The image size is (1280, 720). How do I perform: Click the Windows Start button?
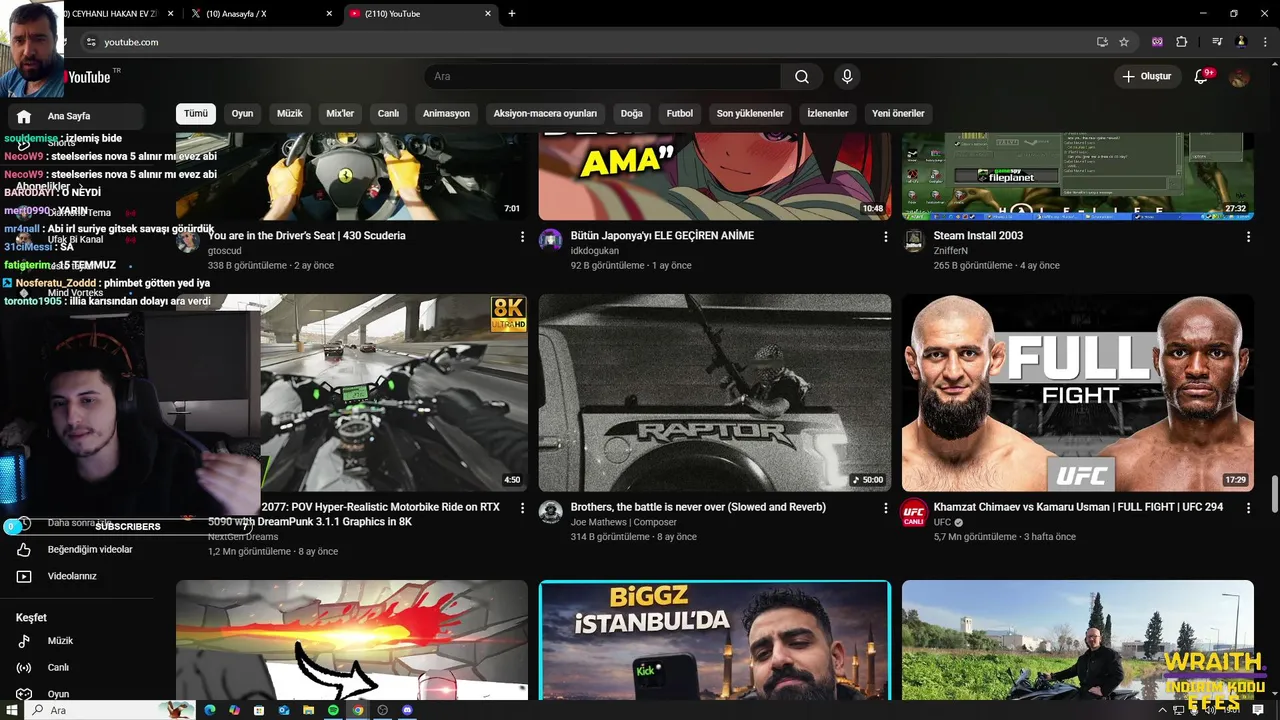pos(12,710)
